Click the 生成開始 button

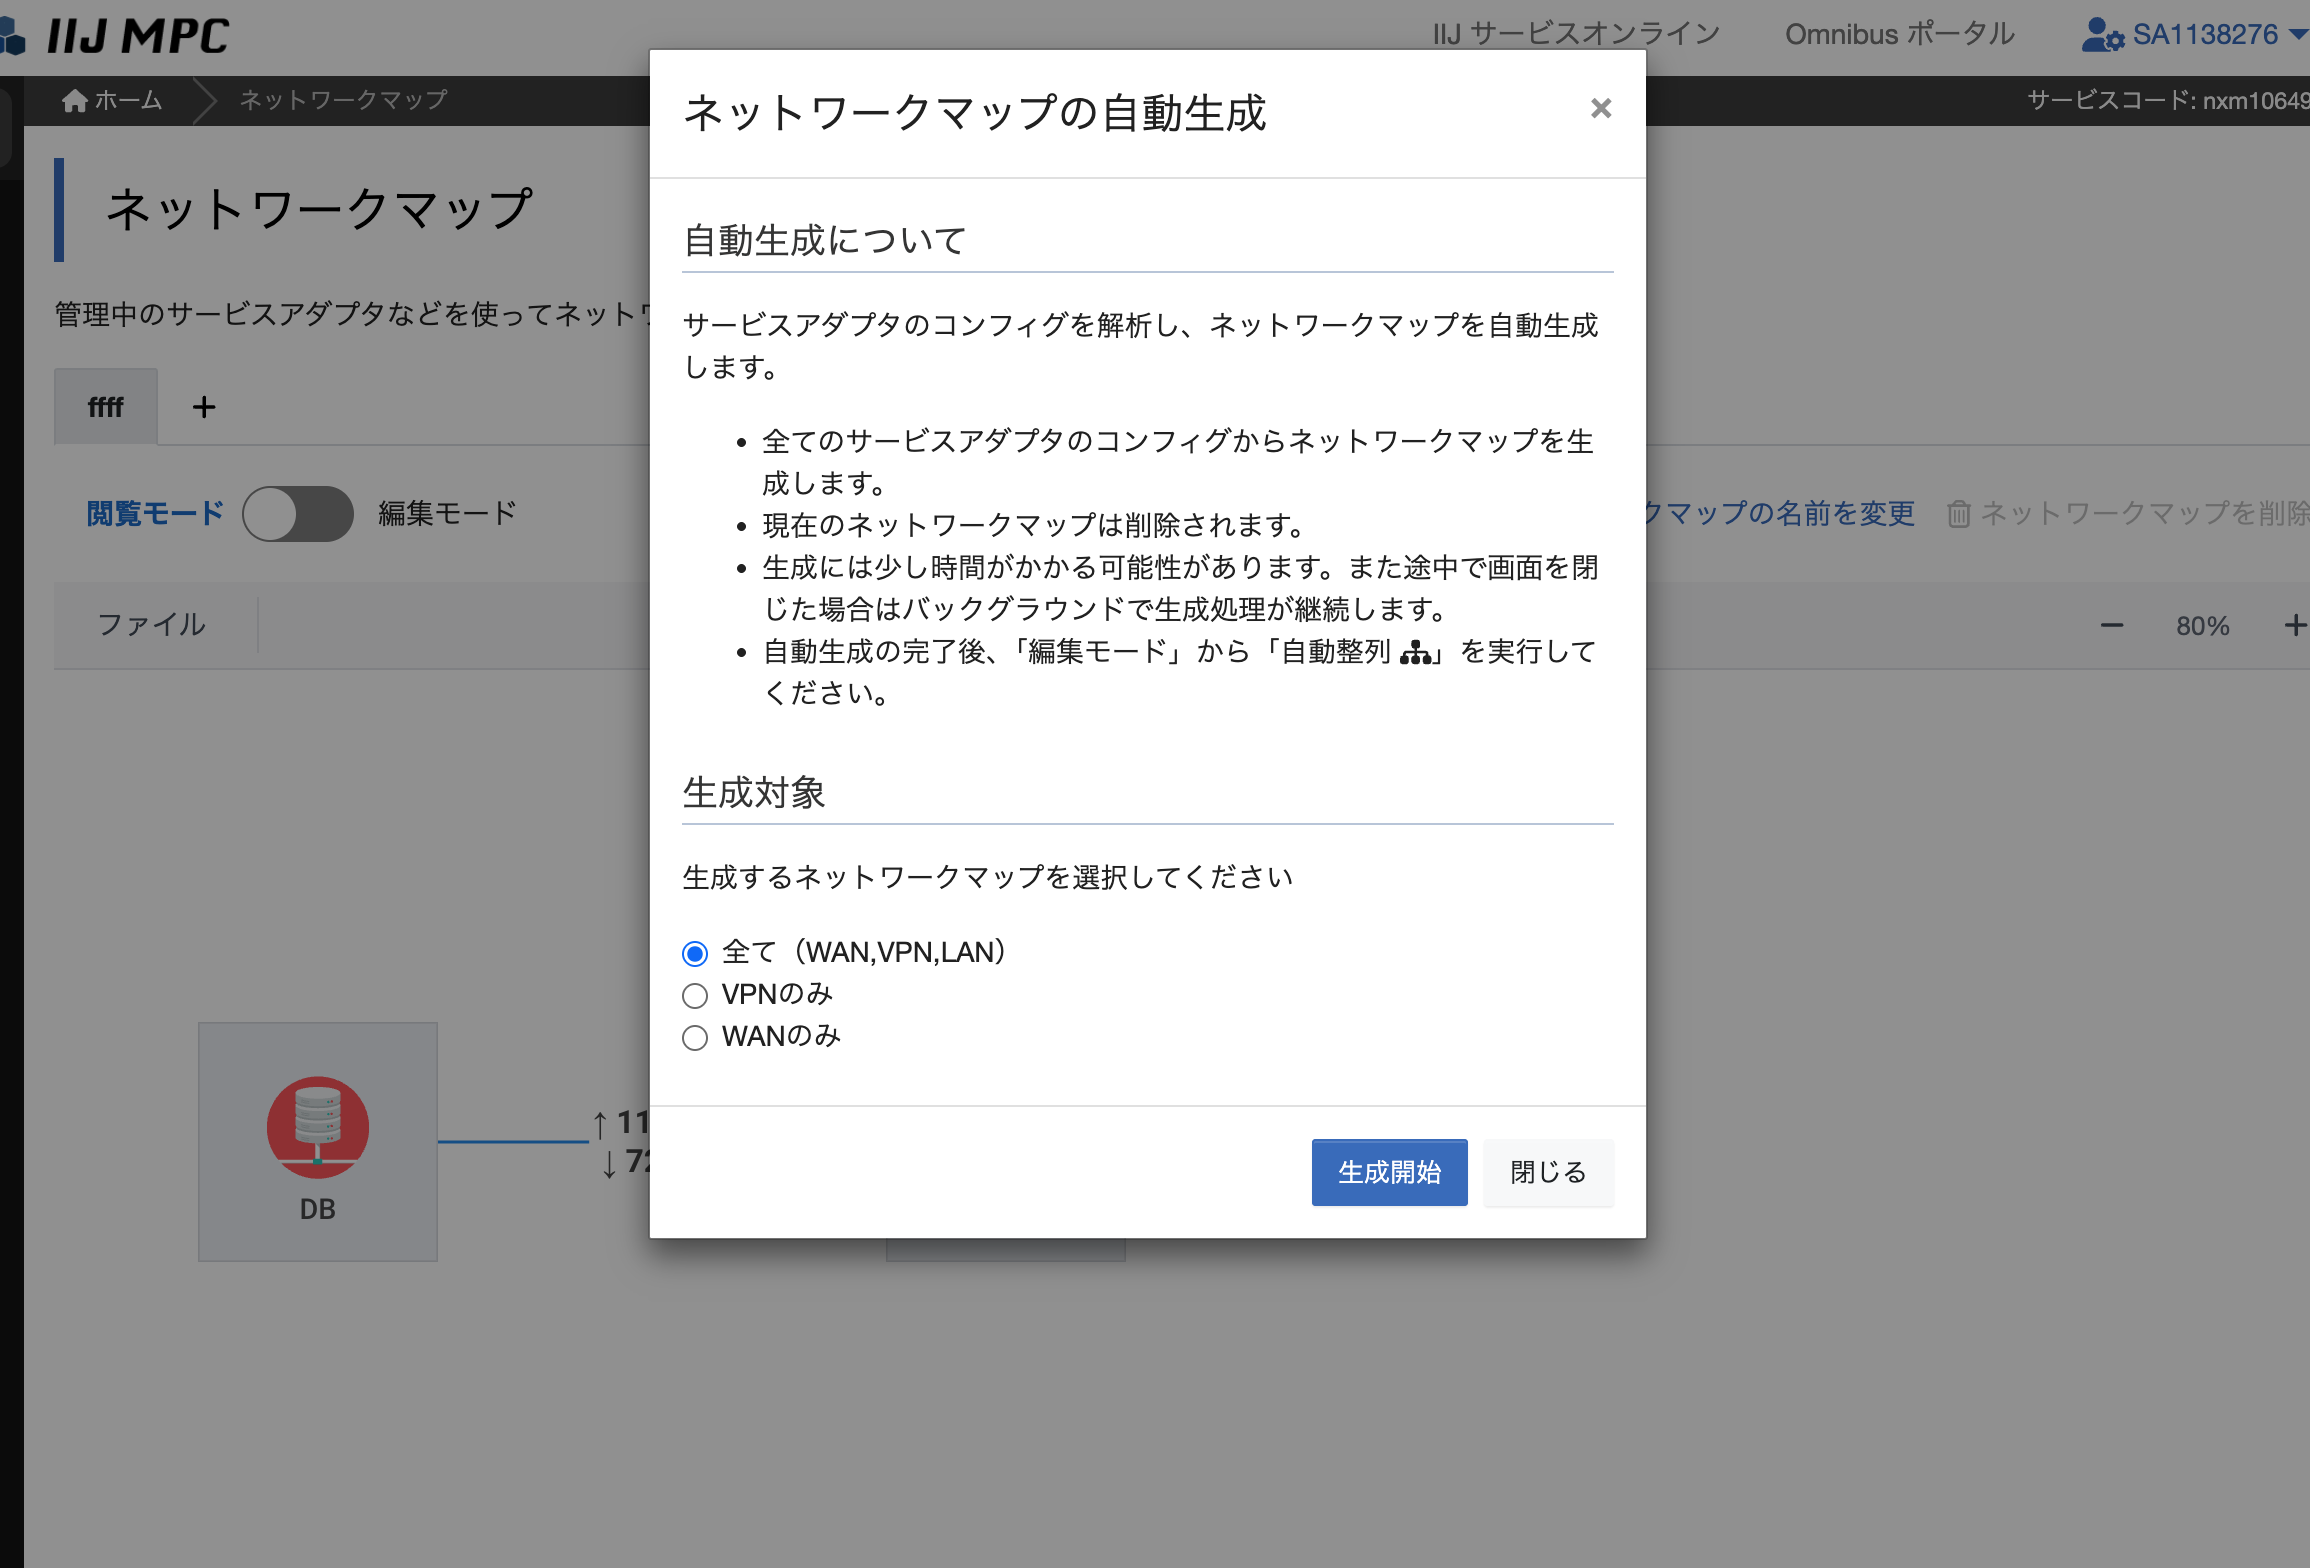click(x=1389, y=1172)
